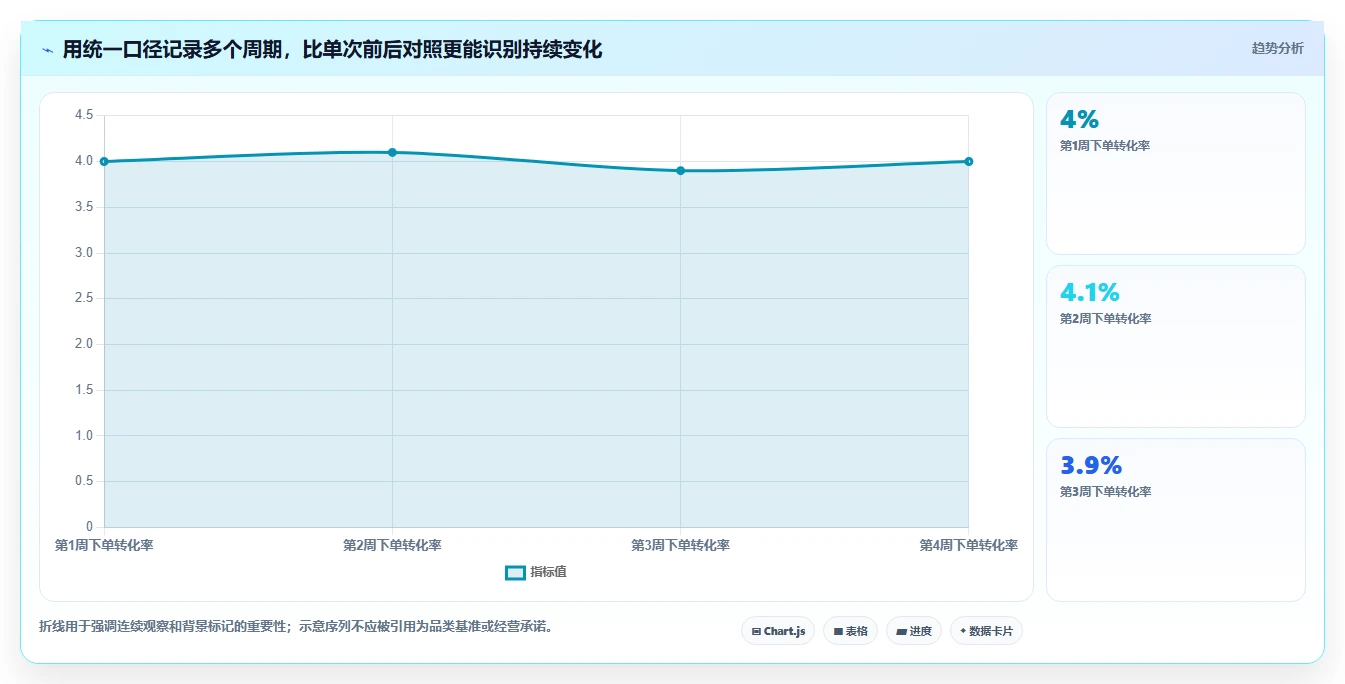This screenshot has height=684, width=1345.
Task: Select the 第4周下单转化率 data point on the line
Action: coord(968,161)
